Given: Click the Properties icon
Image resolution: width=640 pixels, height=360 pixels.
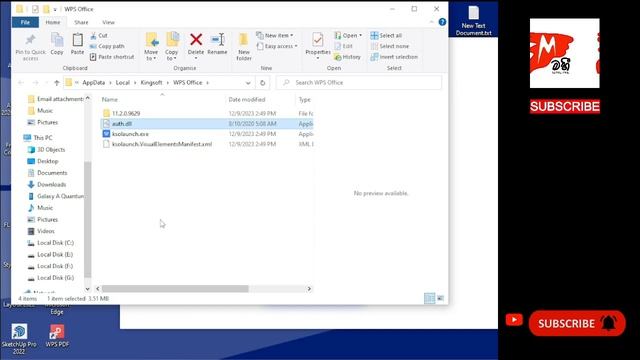Looking at the screenshot, I should tap(318, 40).
